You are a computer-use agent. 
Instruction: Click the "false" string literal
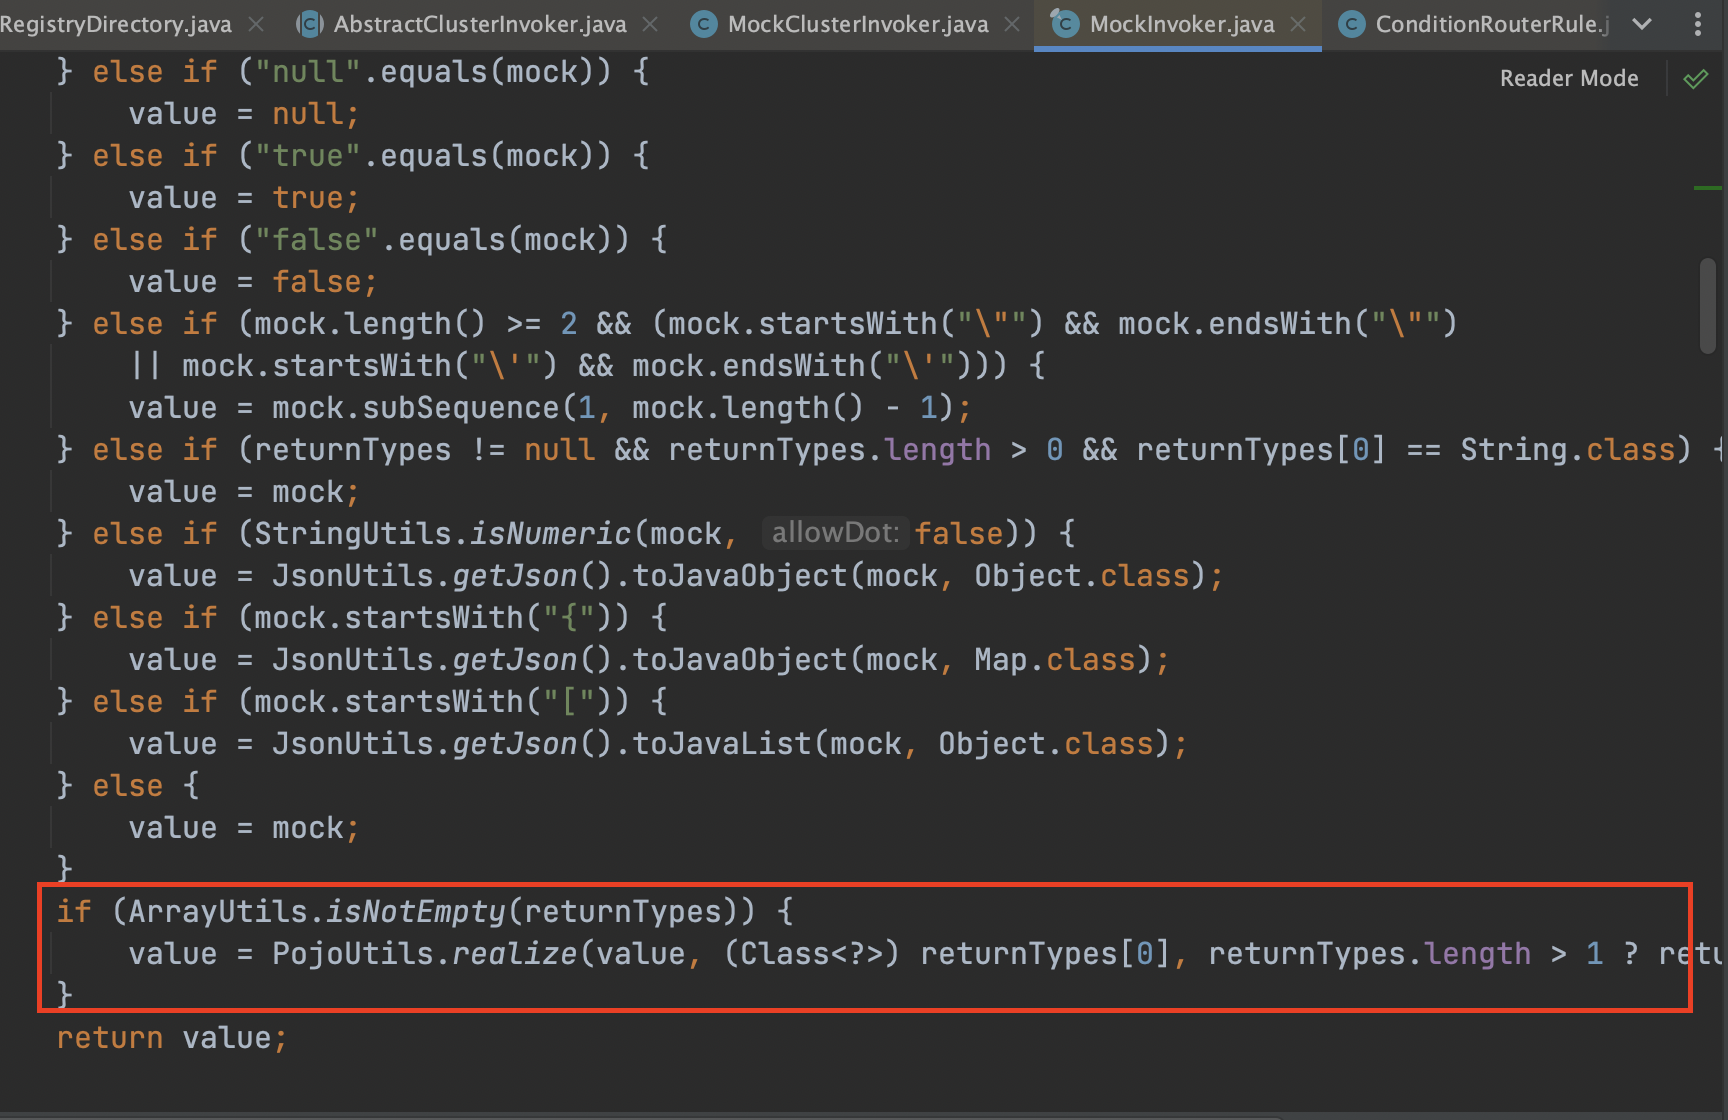tap(317, 240)
